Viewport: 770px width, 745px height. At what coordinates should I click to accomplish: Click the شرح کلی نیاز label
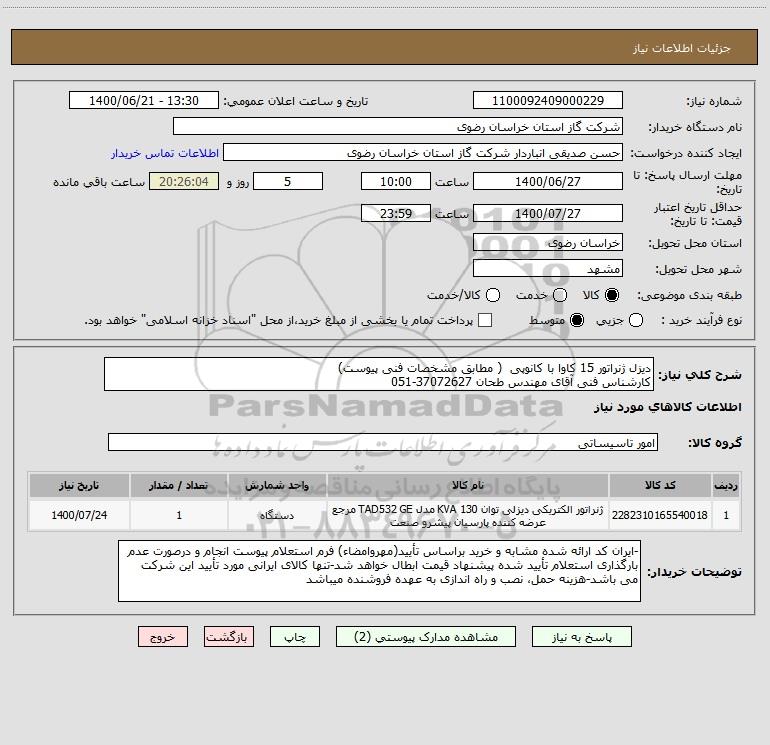700,375
